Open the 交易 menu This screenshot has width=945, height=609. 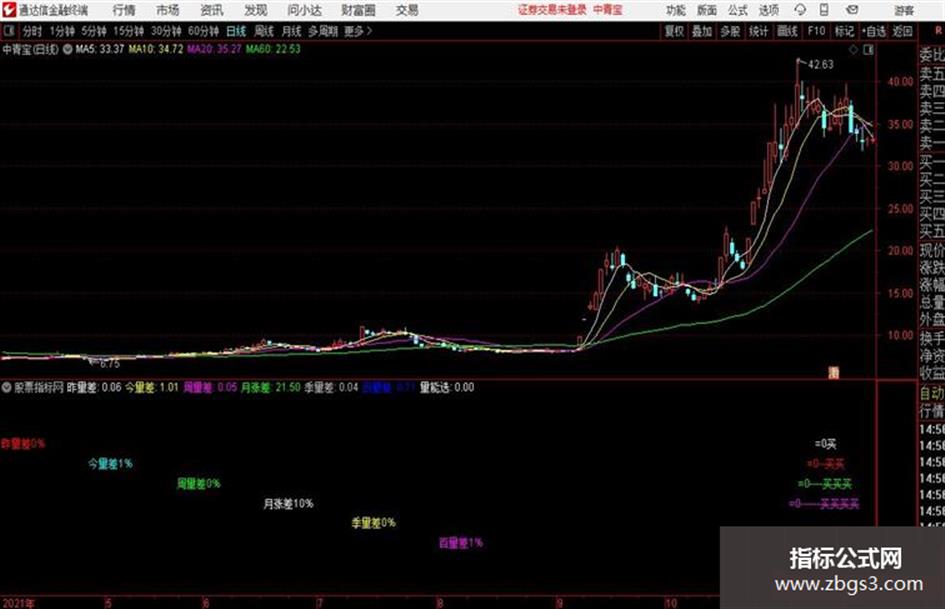tap(407, 10)
